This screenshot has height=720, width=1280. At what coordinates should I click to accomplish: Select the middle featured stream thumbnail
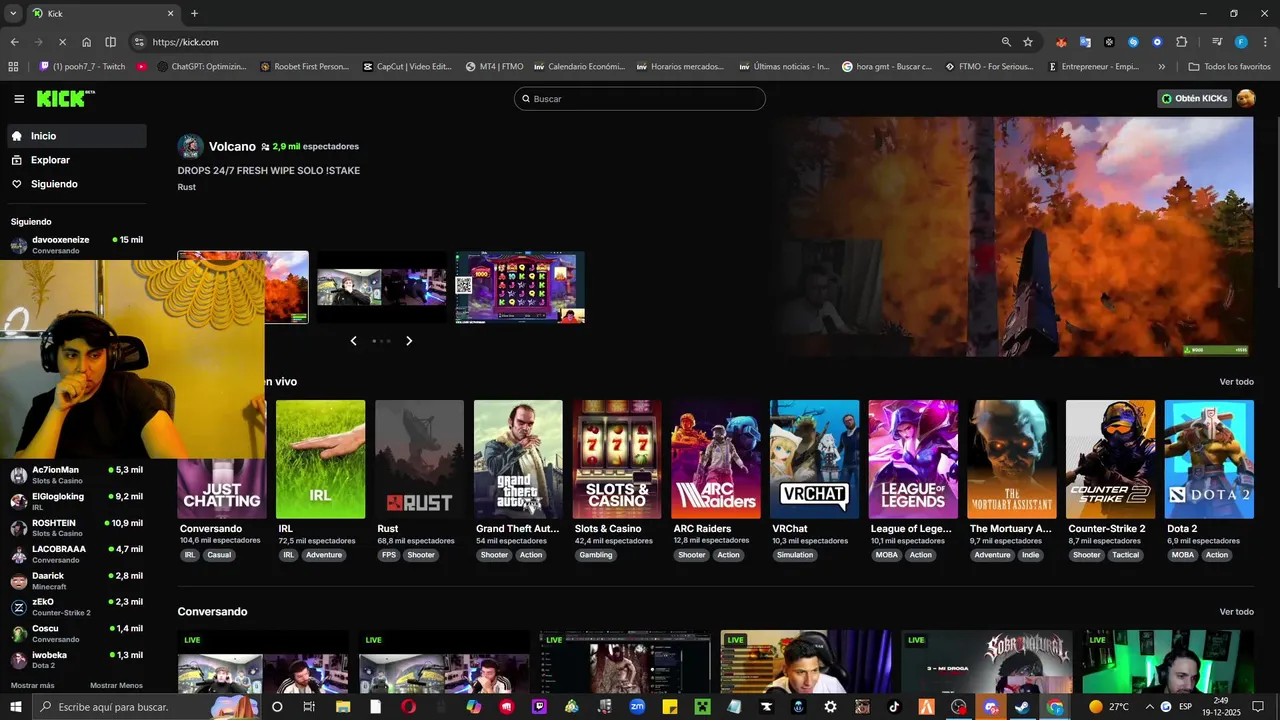point(382,287)
